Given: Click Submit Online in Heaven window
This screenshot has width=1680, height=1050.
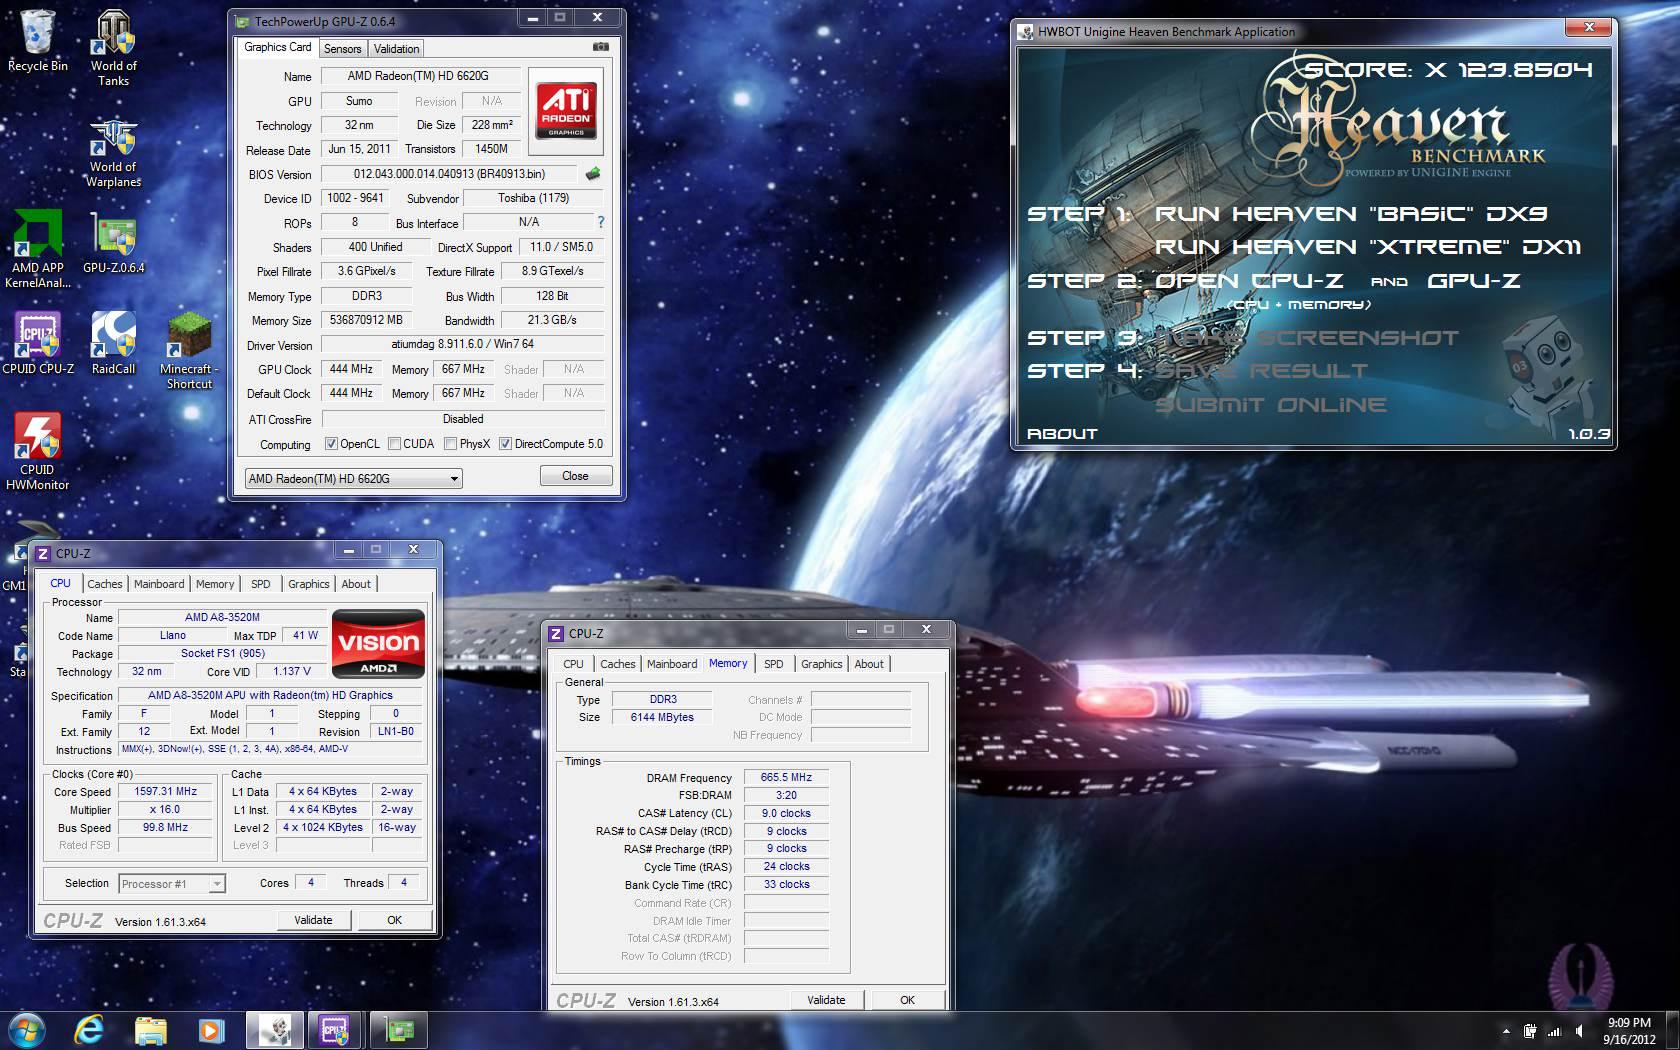Looking at the screenshot, I should (x=1271, y=405).
